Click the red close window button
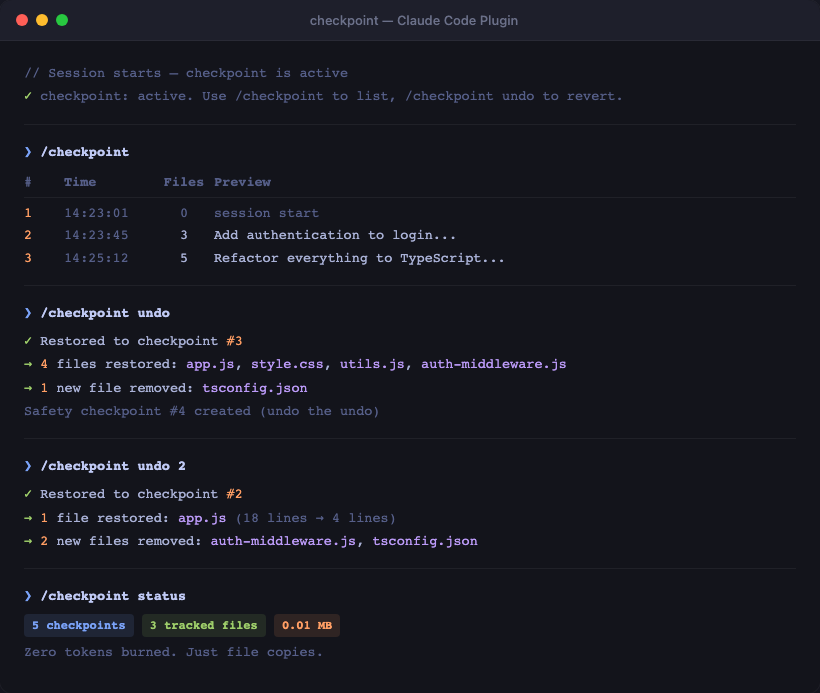 tap(22, 20)
